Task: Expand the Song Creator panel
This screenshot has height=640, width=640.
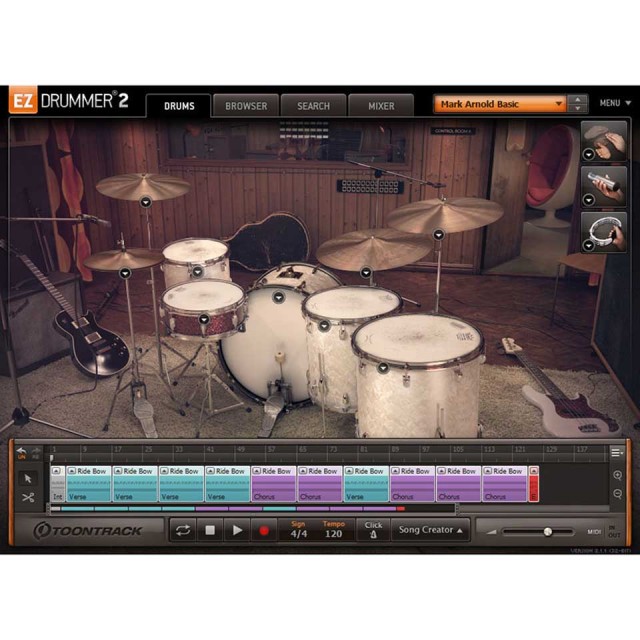Action: point(430,530)
